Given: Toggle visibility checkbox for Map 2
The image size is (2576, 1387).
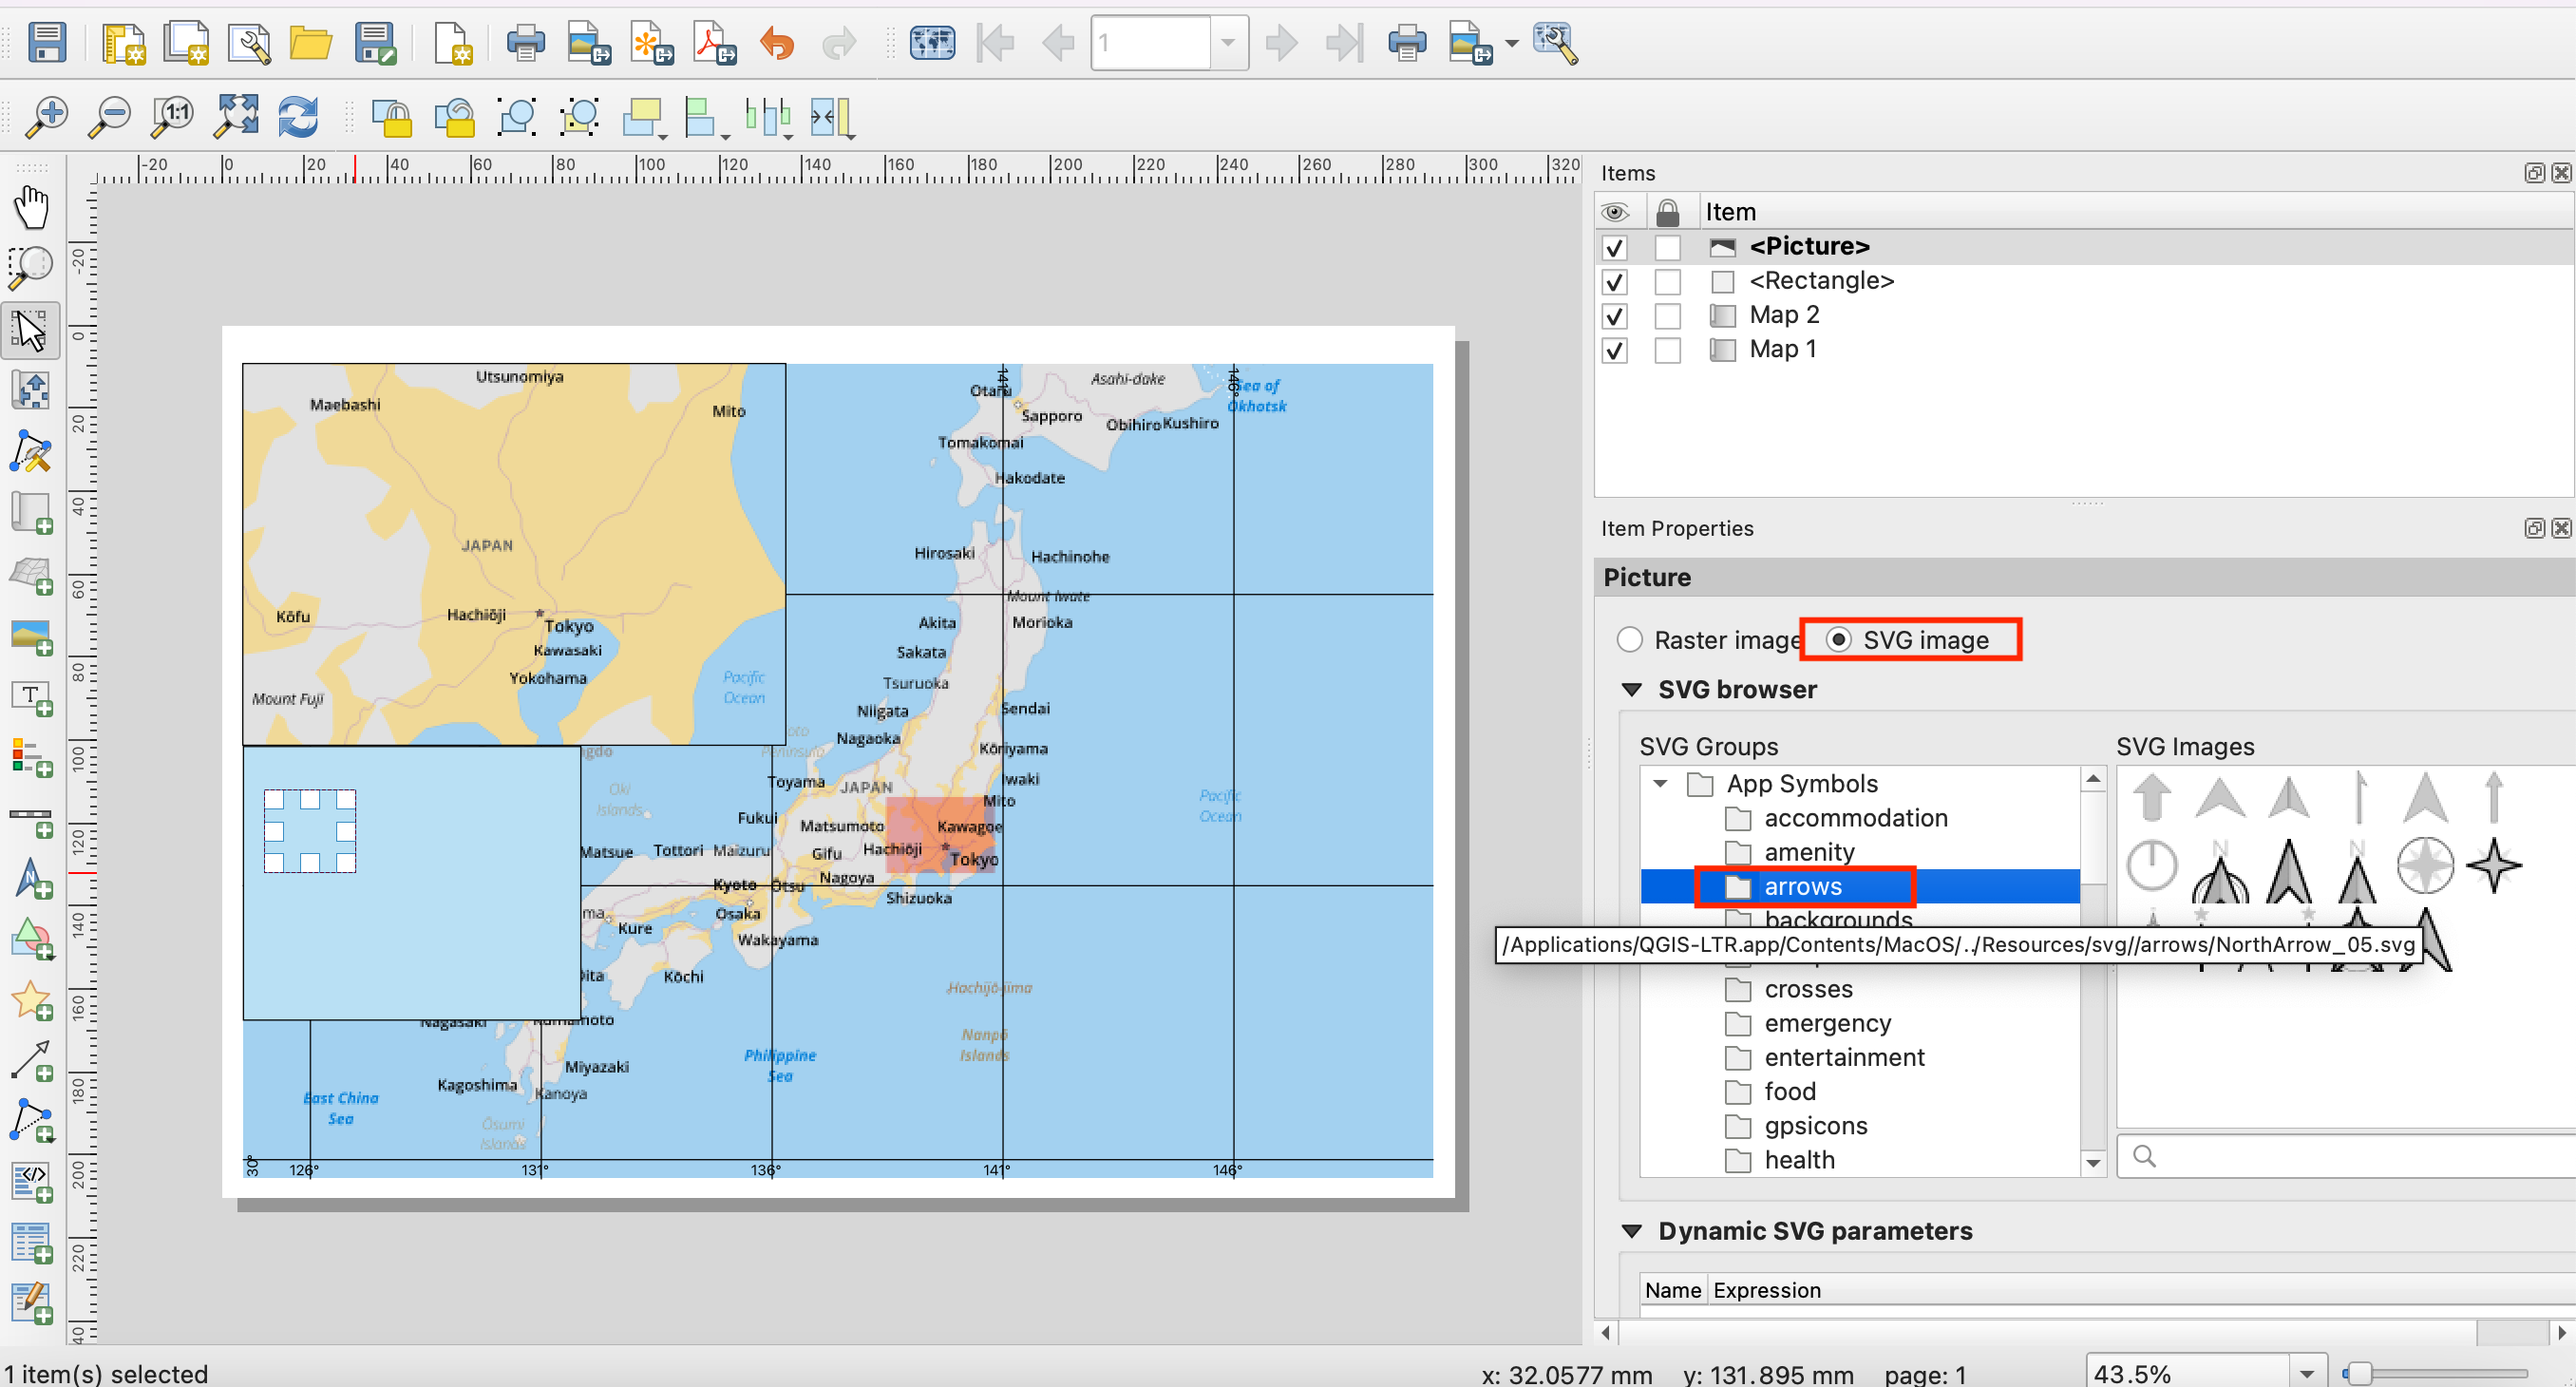Looking at the screenshot, I should click(1614, 316).
